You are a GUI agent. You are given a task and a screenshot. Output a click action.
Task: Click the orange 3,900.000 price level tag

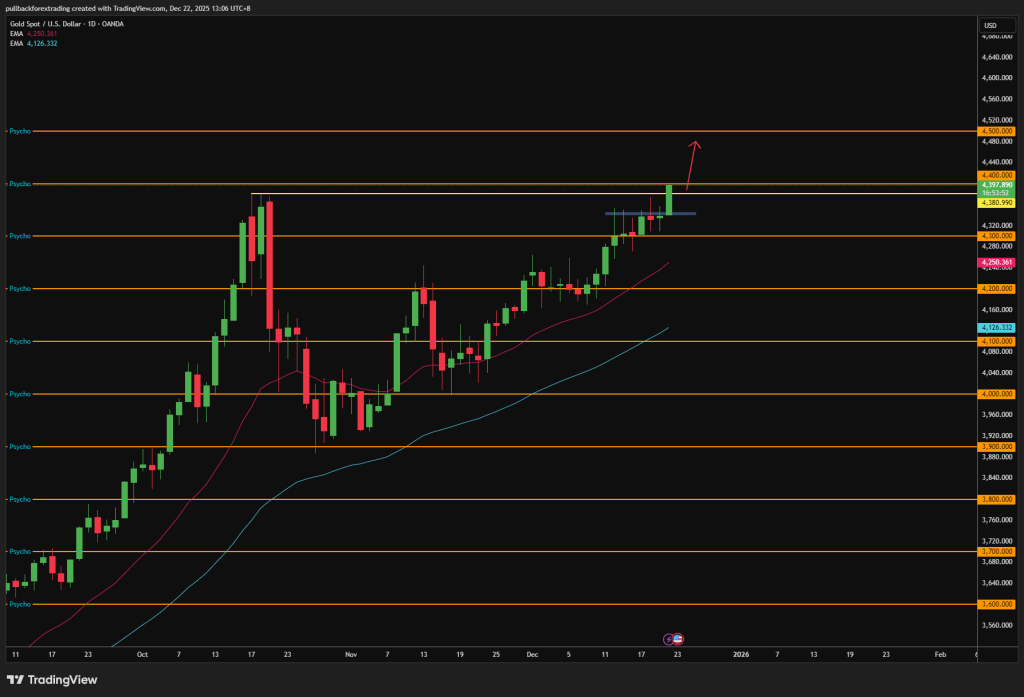(x=998, y=447)
